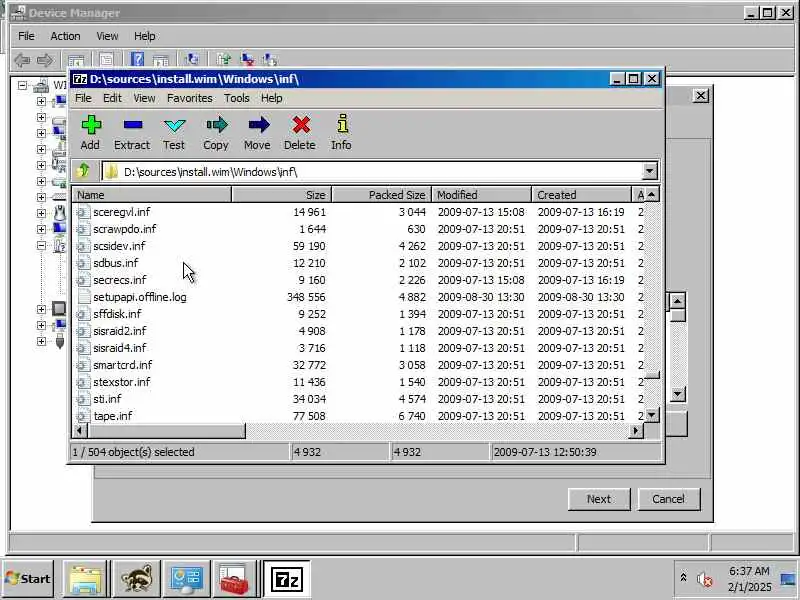Click the red Delete icon

coord(301,125)
